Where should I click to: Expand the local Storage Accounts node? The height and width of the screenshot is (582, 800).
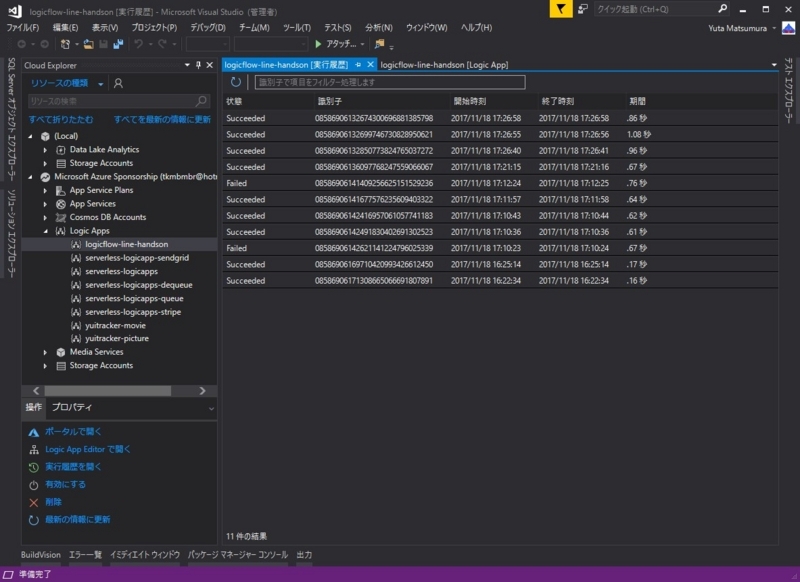pyautogui.click(x=45, y=164)
